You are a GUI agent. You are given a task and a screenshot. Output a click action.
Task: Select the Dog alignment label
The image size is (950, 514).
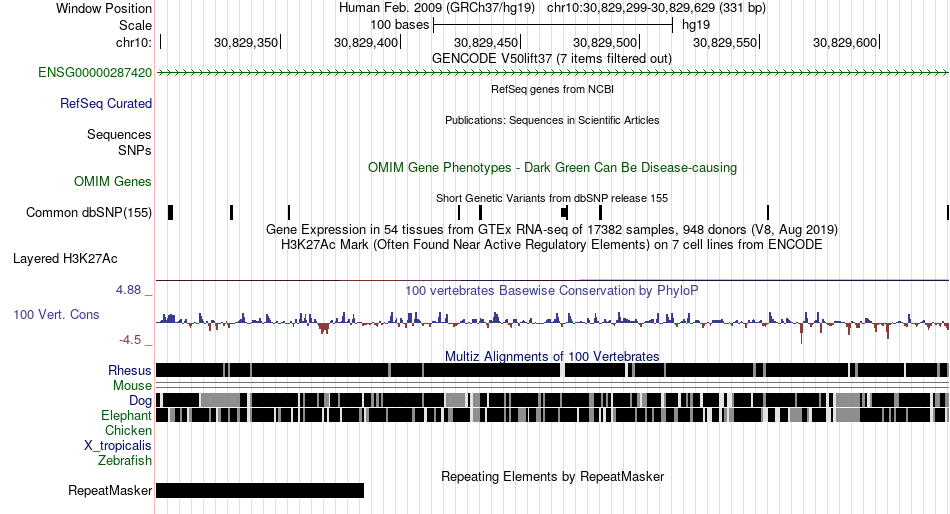click(x=140, y=401)
